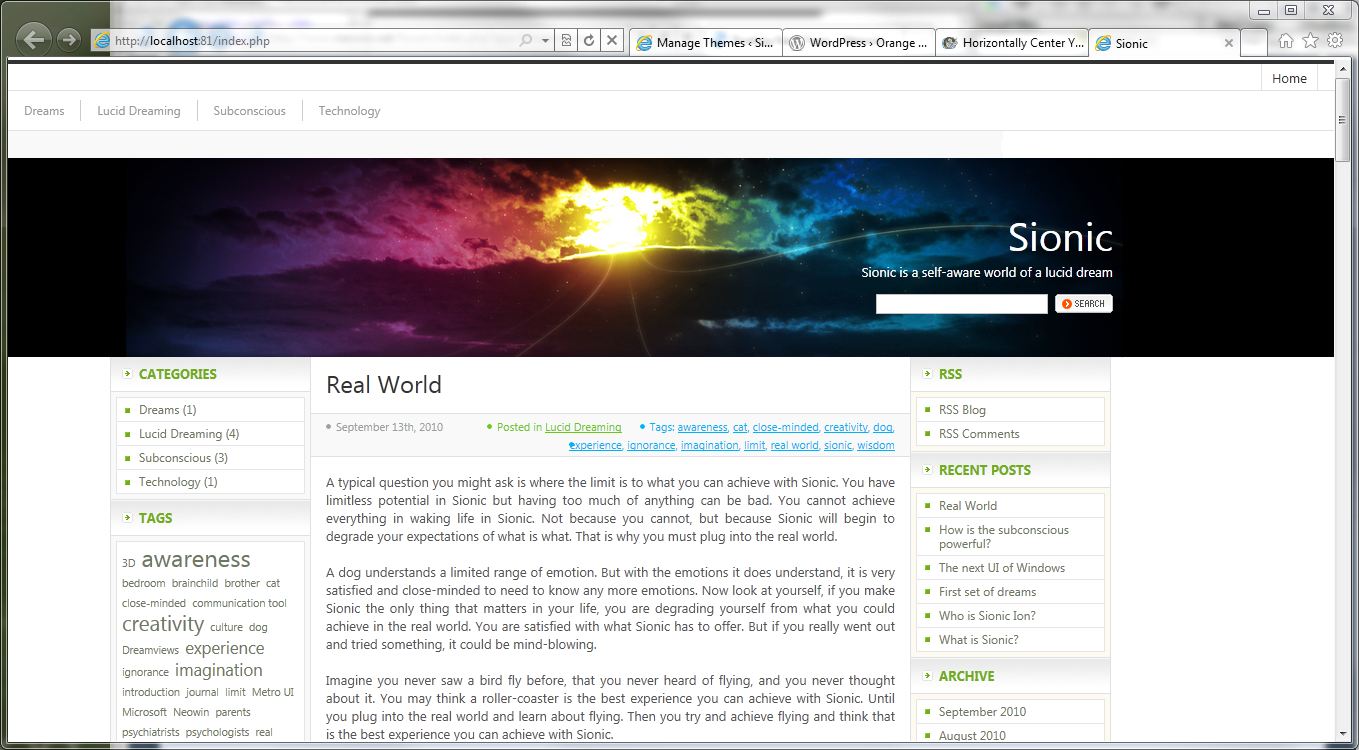Open Lucid Dreaming in the top navigation bar
This screenshot has height=750, width=1359.
point(139,111)
